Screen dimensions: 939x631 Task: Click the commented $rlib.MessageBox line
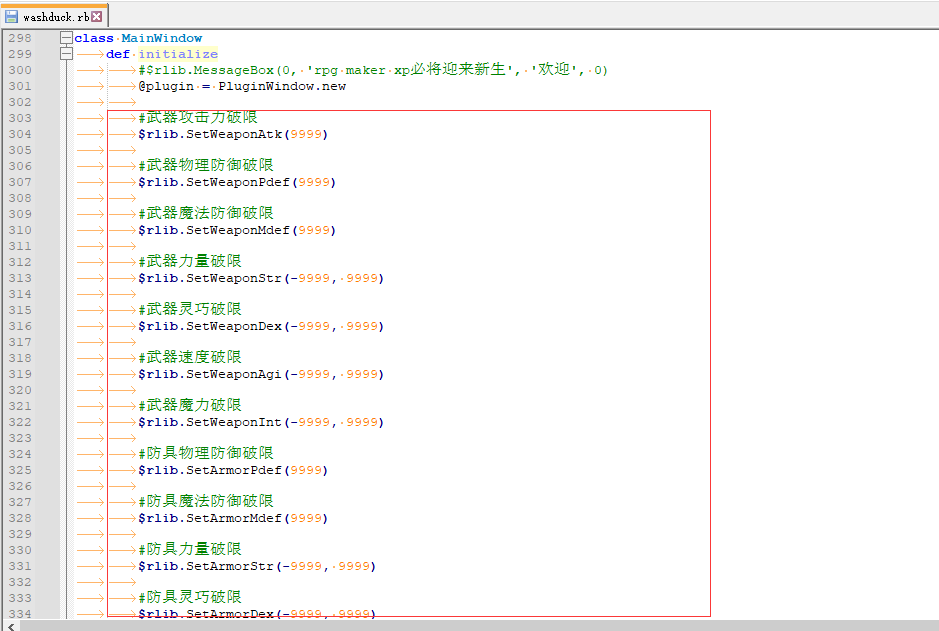pos(373,70)
